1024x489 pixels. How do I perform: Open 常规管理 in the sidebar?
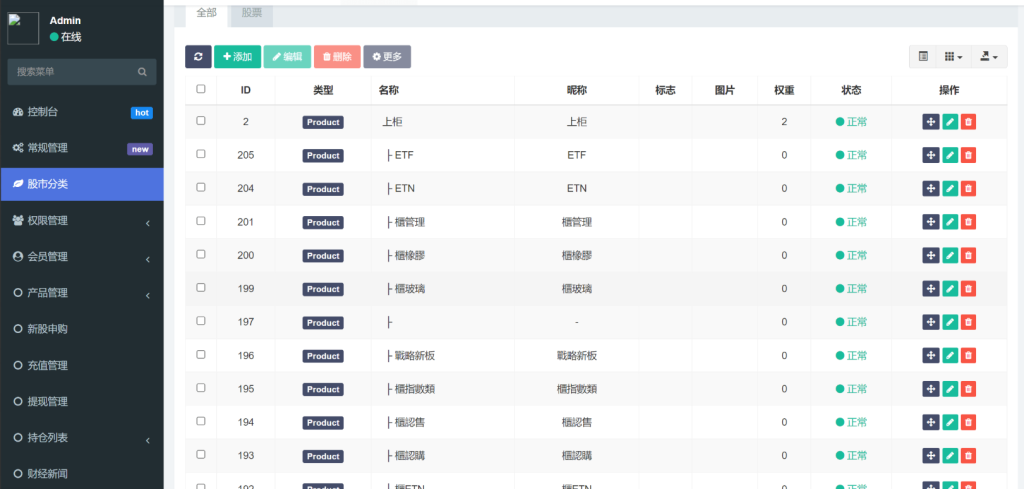[82, 148]
